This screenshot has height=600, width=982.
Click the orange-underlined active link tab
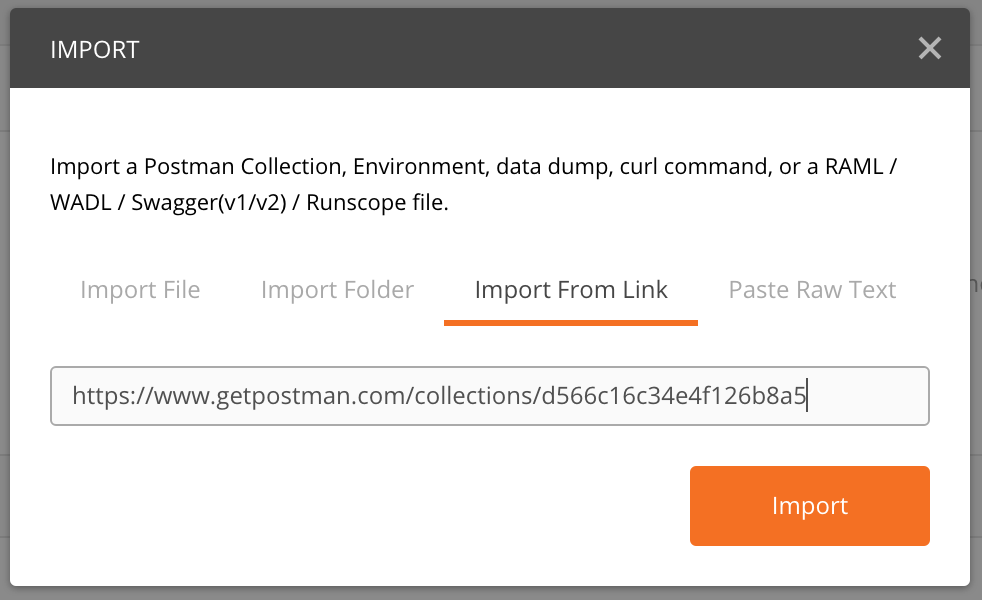571,290
